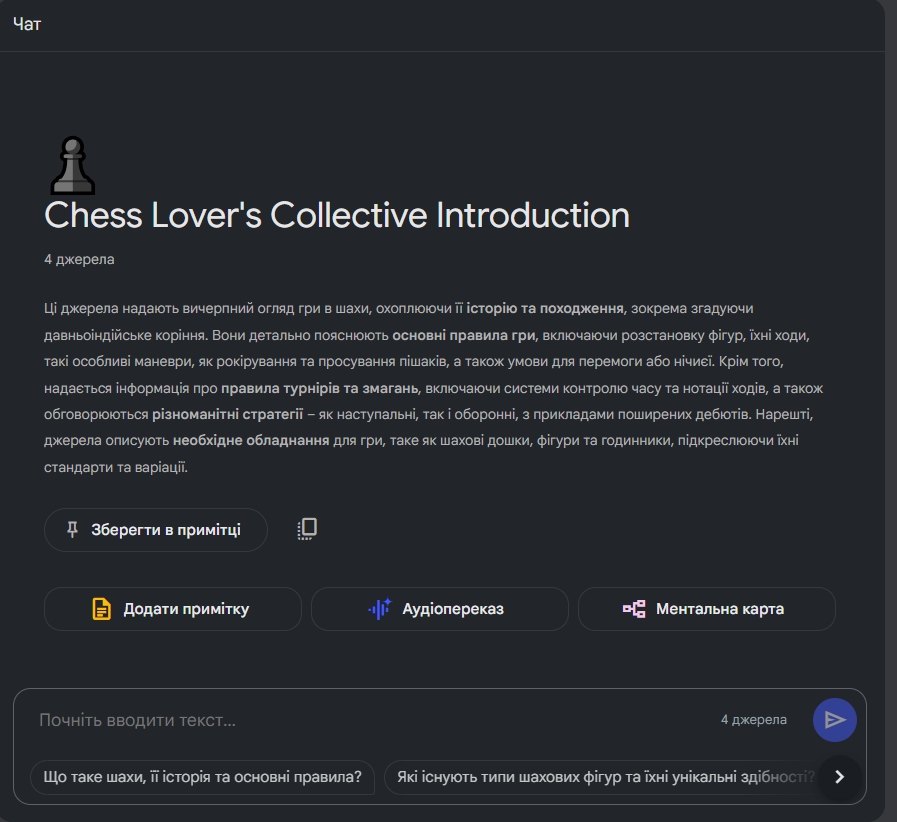Create the Ментальна карта mind map

tap(707, 609)
